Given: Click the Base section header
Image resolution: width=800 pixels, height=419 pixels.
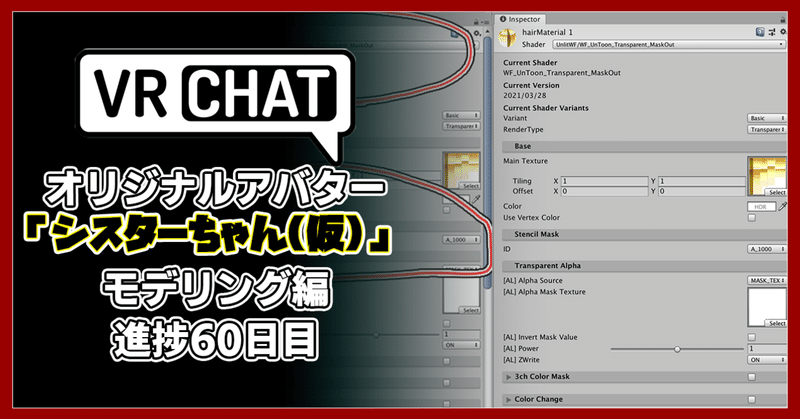Looking at the screenshot, I should (x=644, y=146).
